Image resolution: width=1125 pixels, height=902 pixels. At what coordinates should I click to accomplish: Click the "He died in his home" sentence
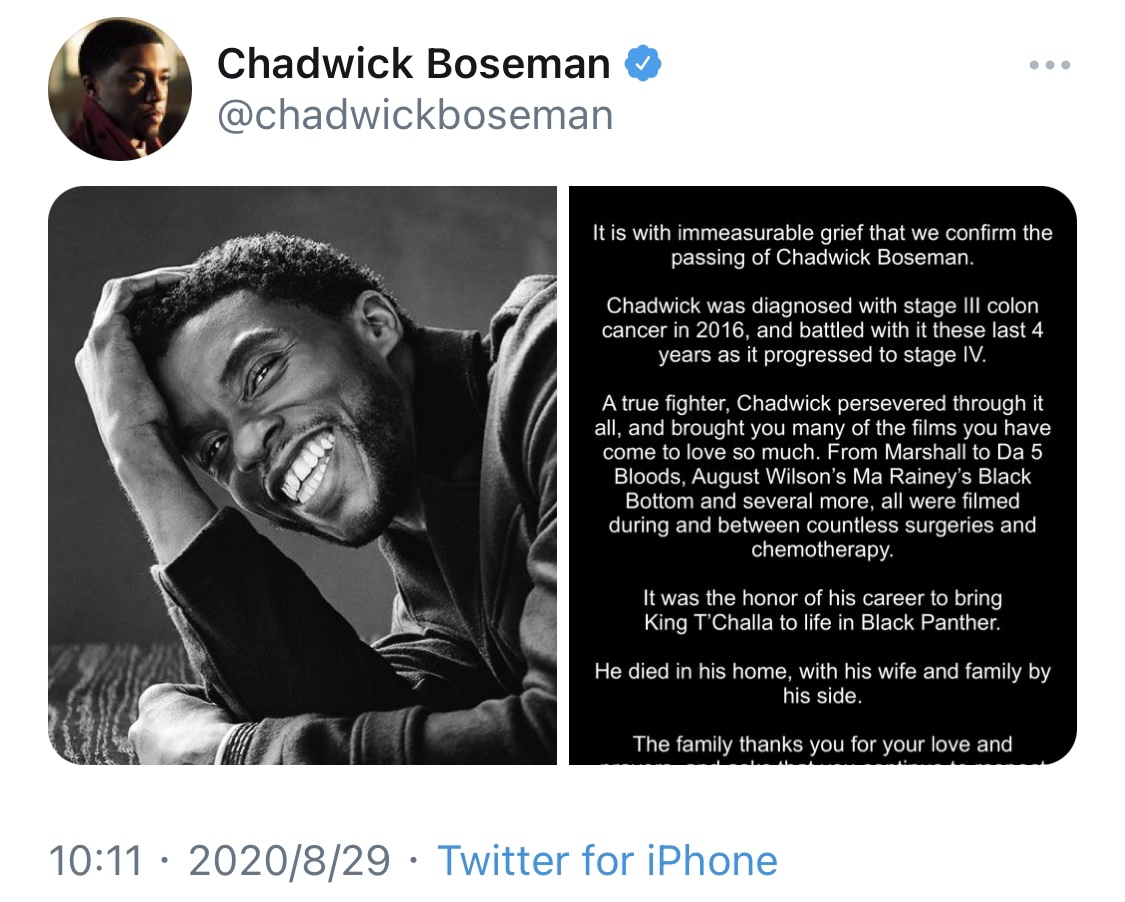coord(822,683)
